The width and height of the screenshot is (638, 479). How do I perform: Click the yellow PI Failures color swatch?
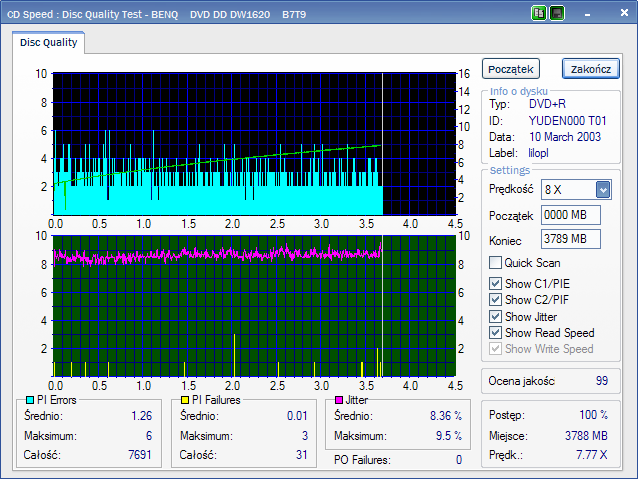tap(185, 400)
